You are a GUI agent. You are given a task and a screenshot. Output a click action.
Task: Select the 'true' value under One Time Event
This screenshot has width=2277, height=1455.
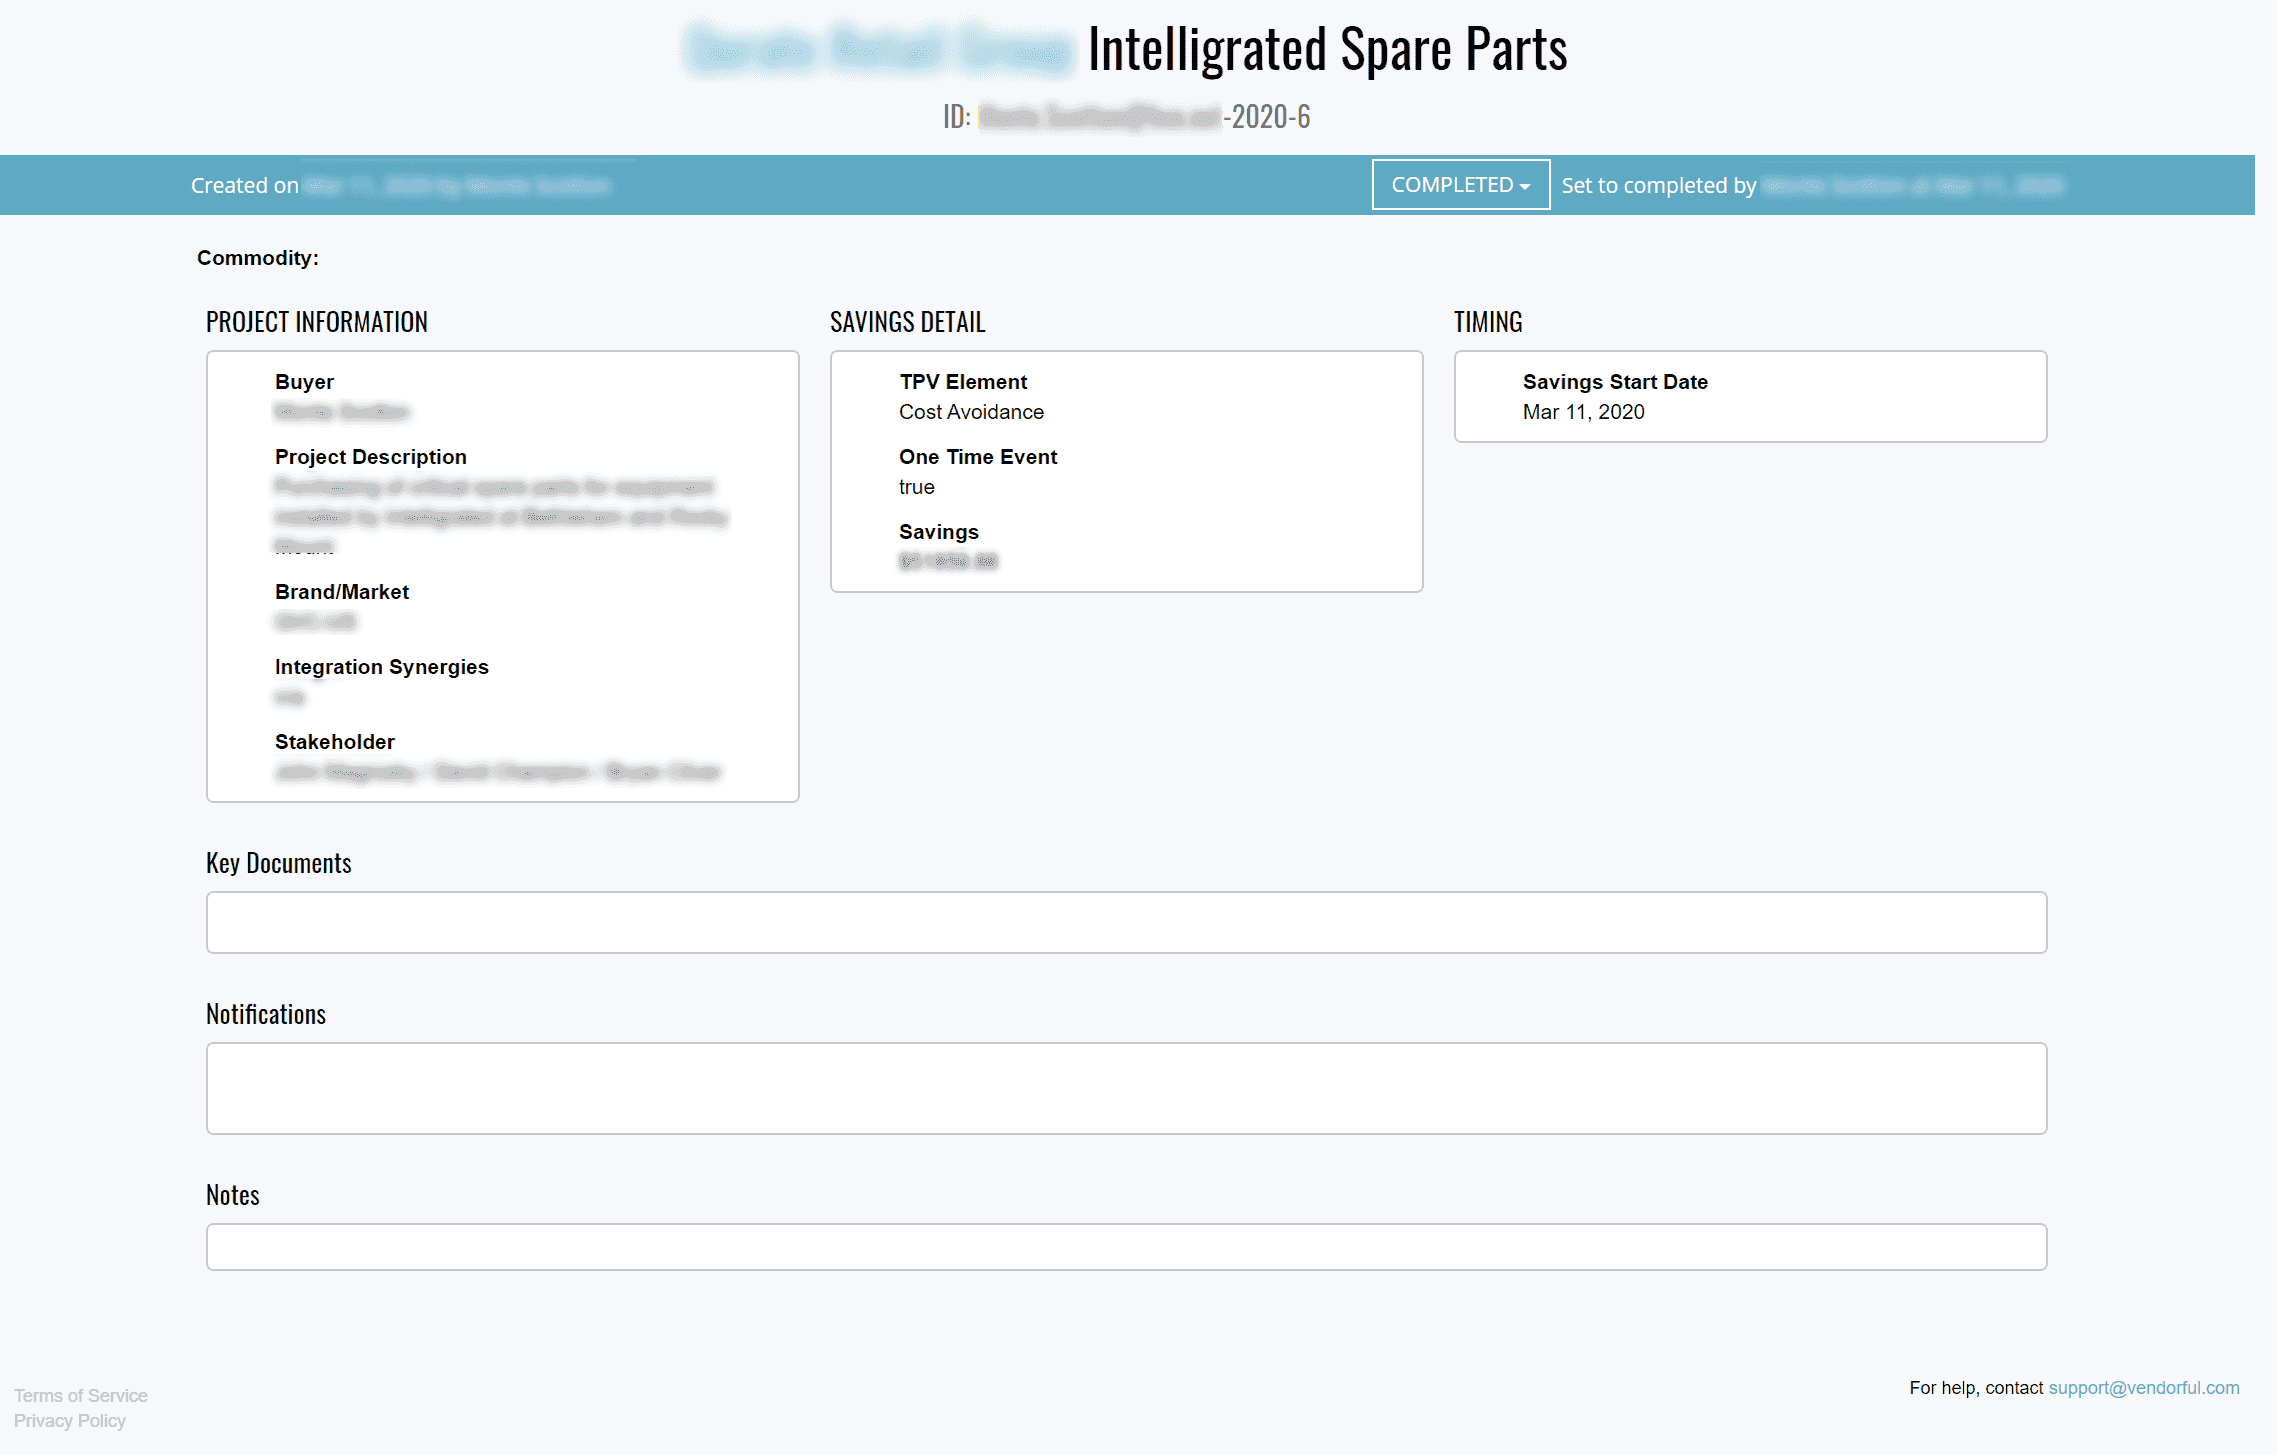tap(917, 487)
